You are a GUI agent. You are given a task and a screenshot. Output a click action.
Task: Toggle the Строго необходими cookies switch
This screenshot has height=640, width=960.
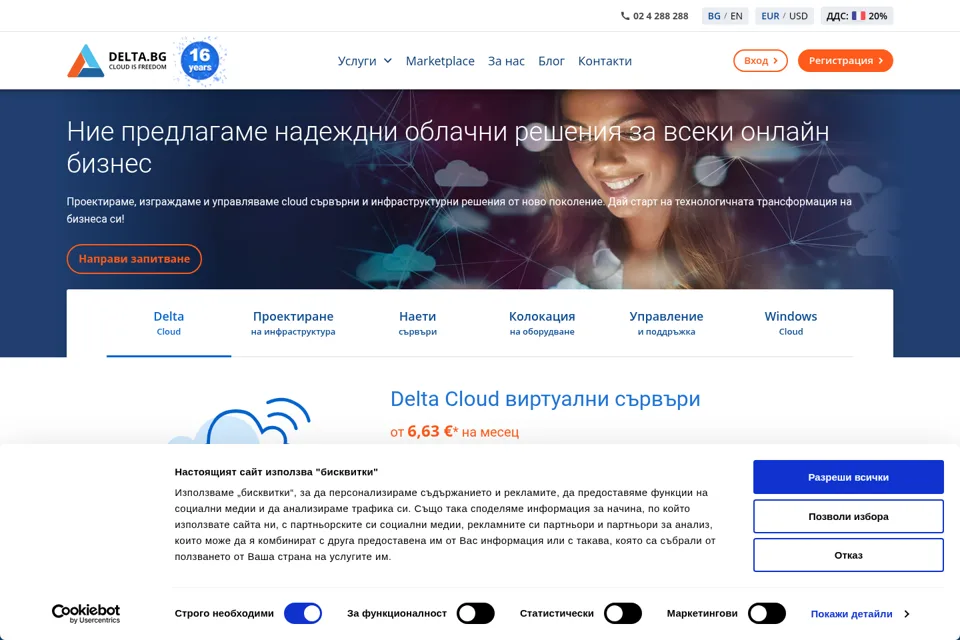click(303, 613)
